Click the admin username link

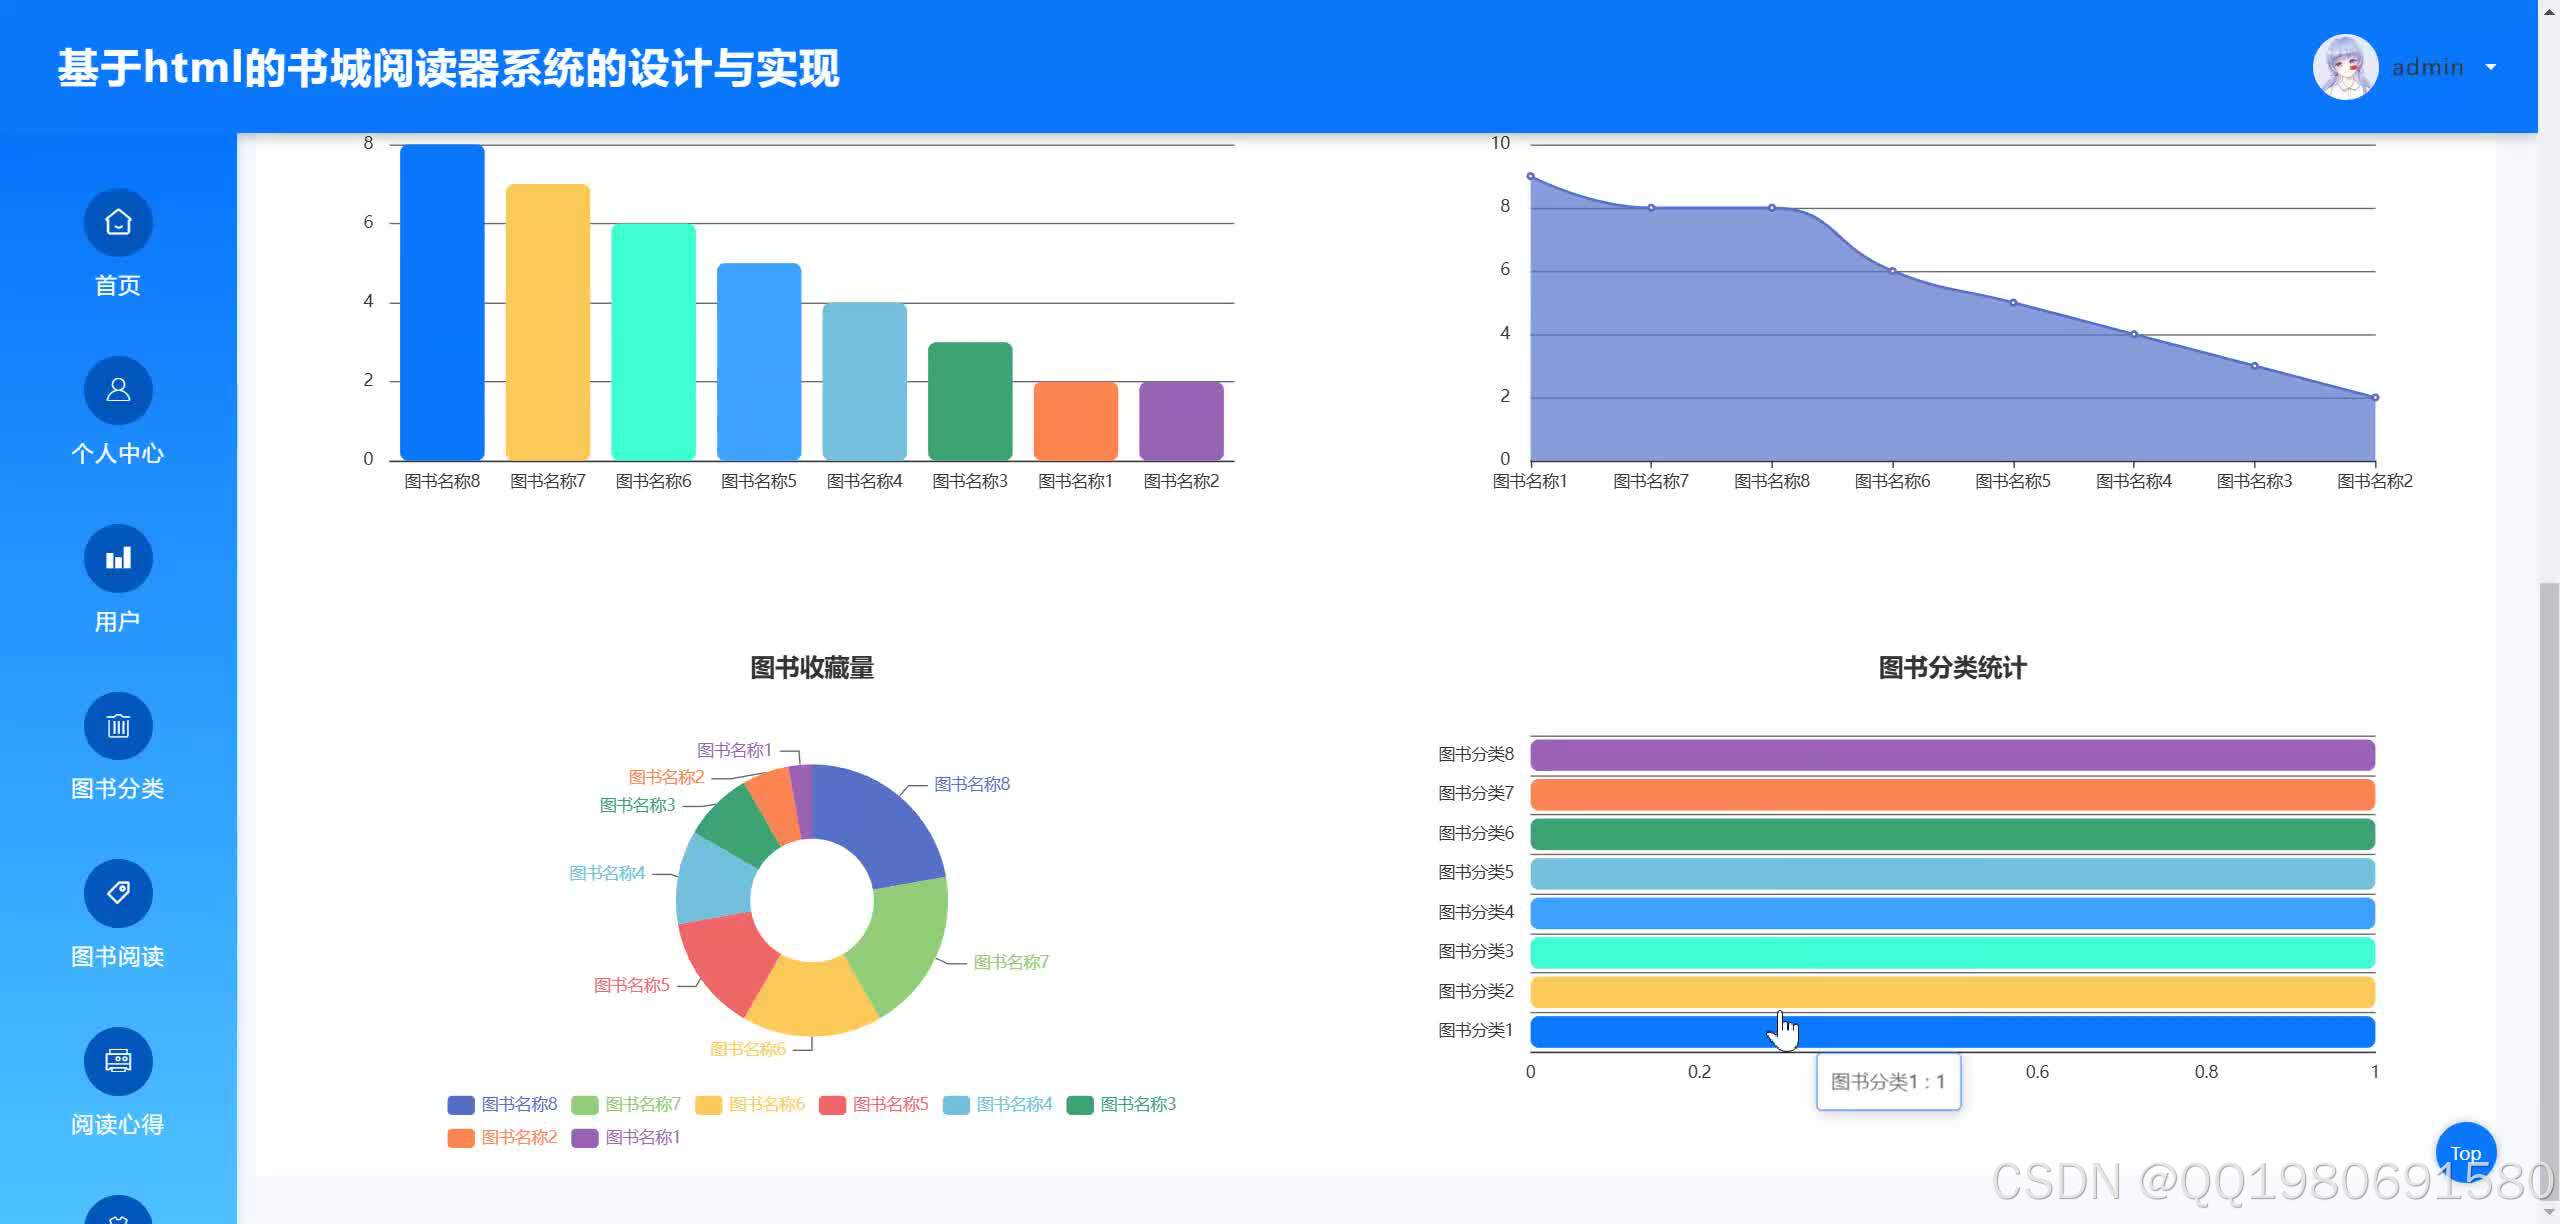(x=2426, y=67)
